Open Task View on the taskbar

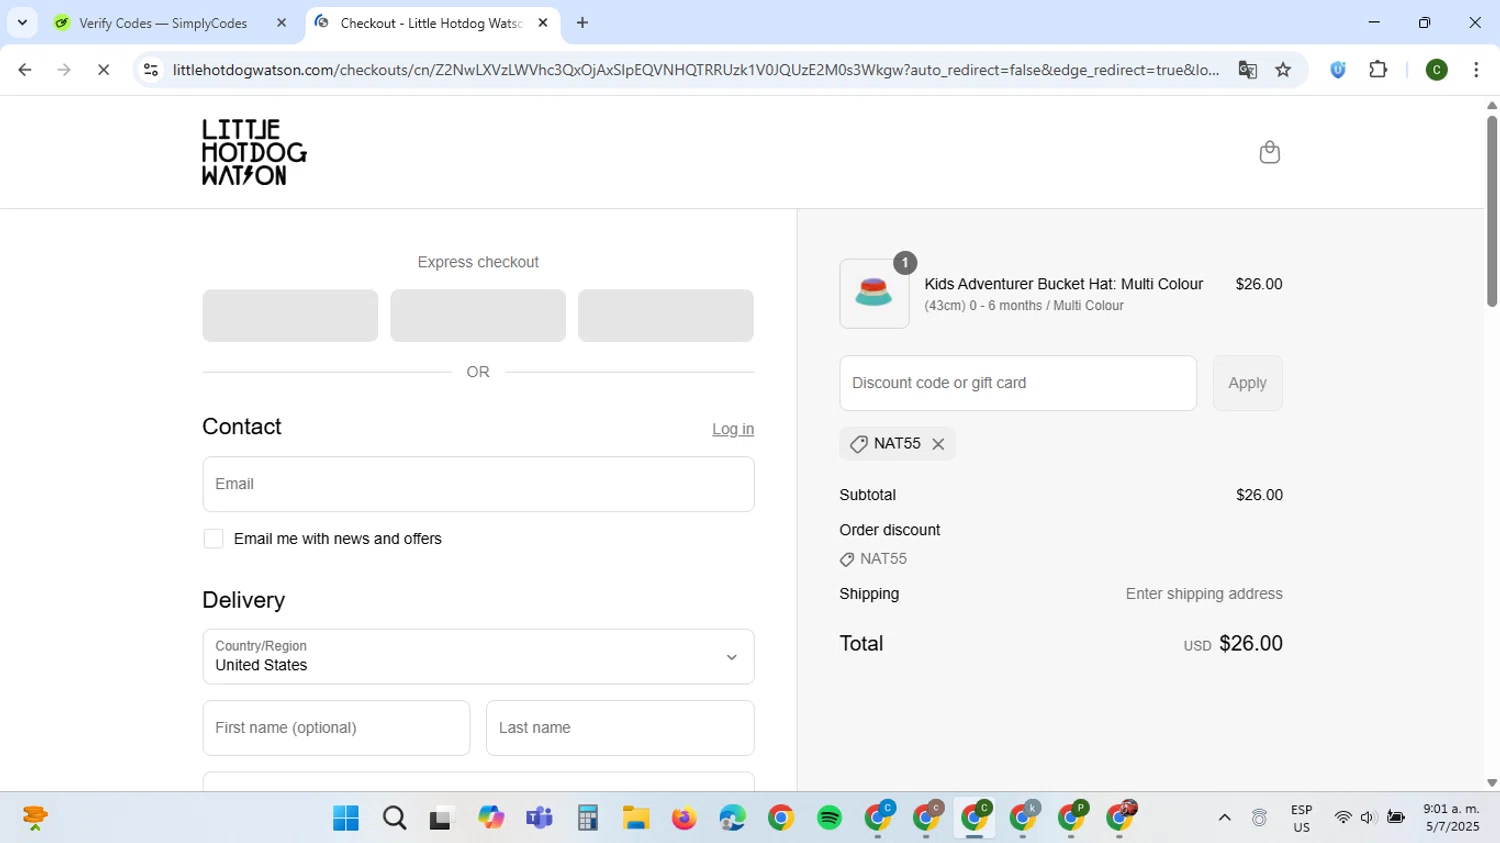click(441, 818)
